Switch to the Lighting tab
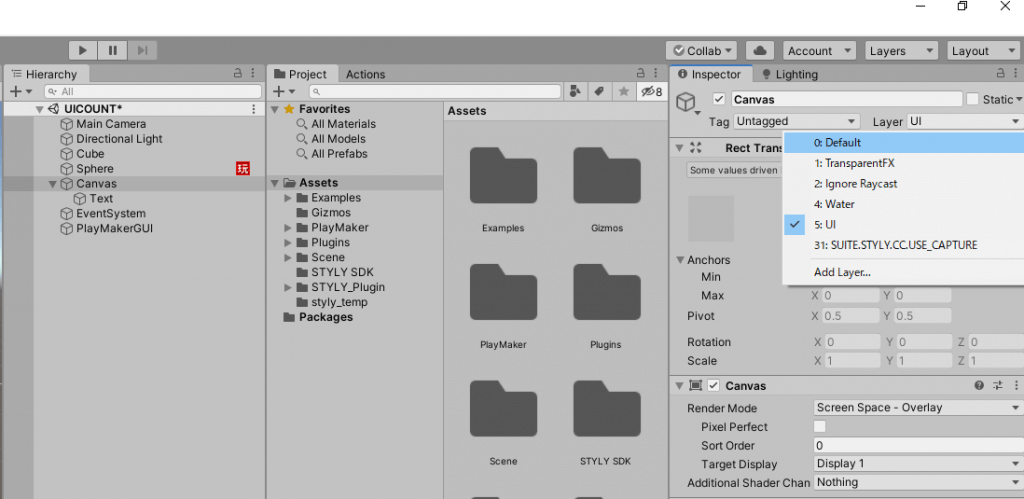Screen dimensions: 1024x499 click(x=789, y=74)
